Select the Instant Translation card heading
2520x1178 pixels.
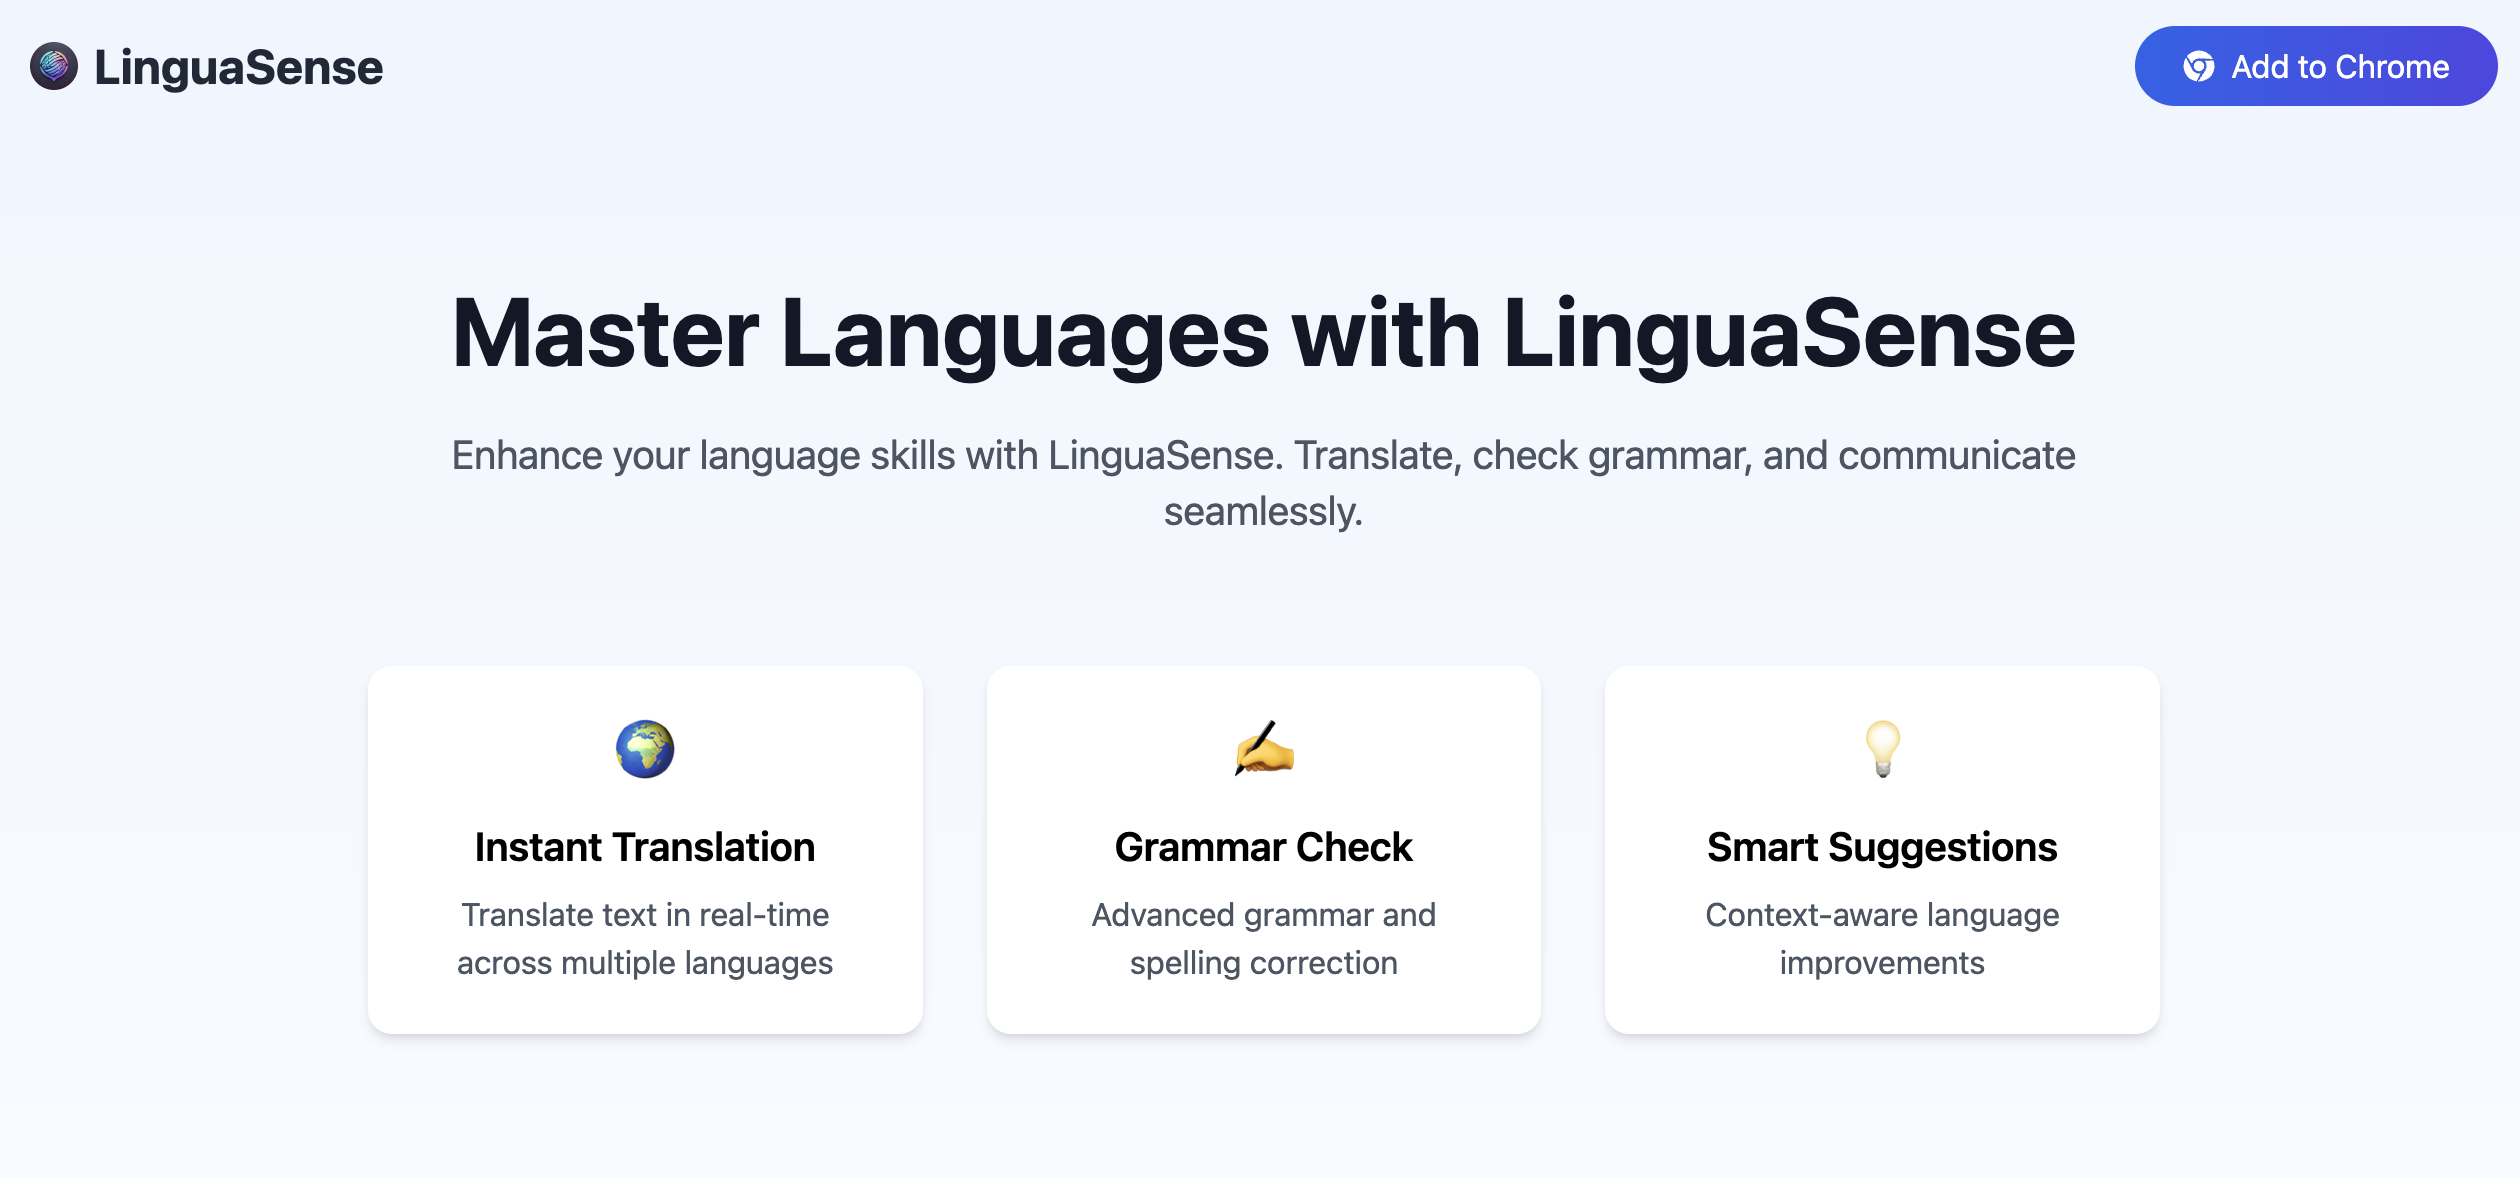point(645,847)
